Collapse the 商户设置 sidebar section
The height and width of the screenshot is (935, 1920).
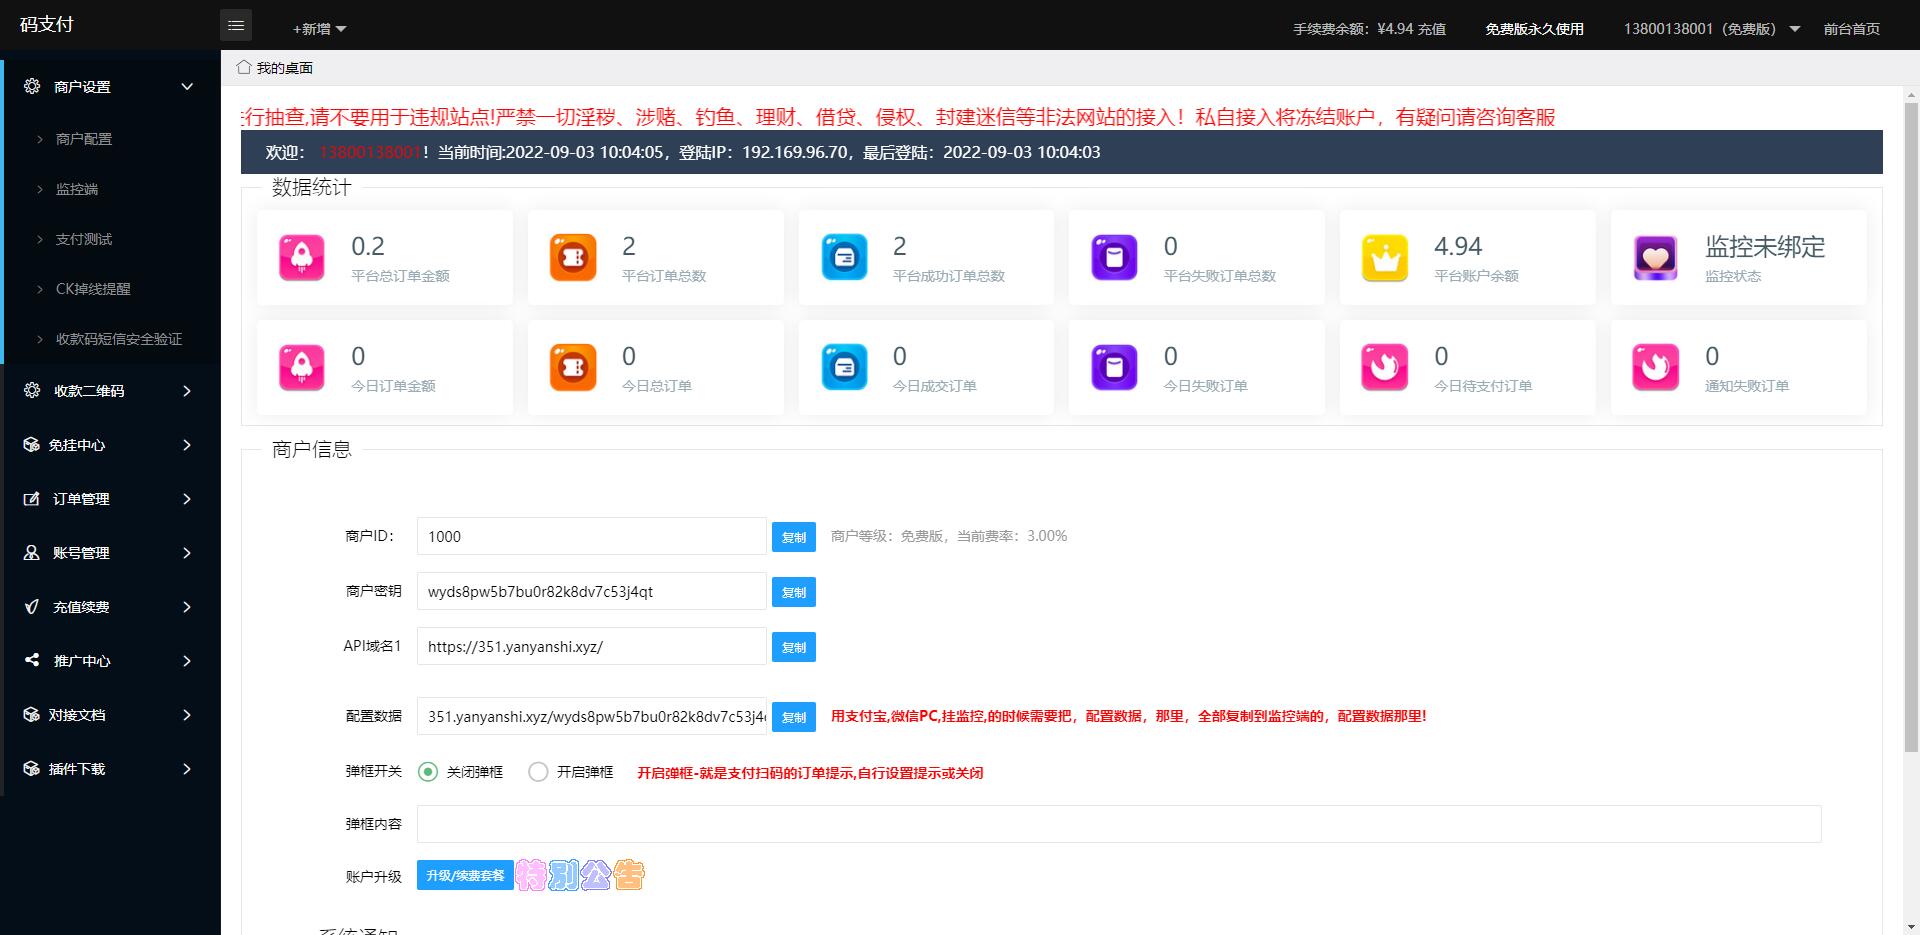110,87
